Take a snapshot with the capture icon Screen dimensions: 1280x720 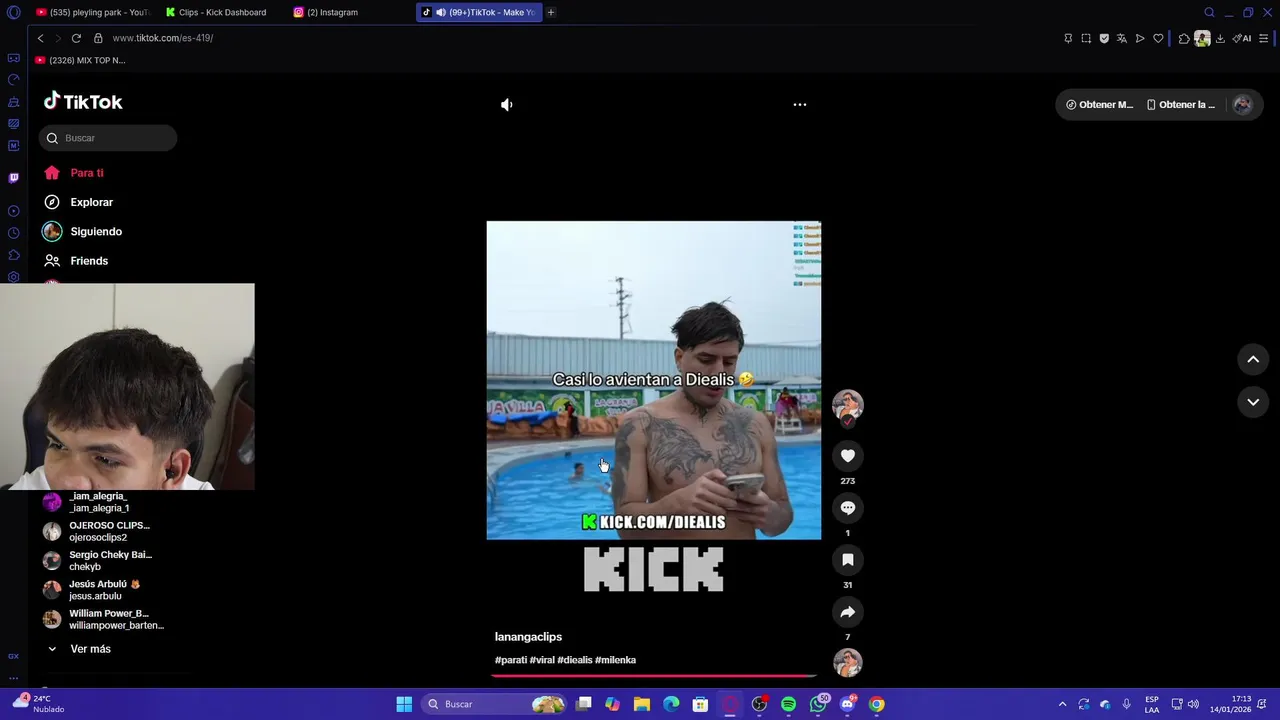[1086, 38]
